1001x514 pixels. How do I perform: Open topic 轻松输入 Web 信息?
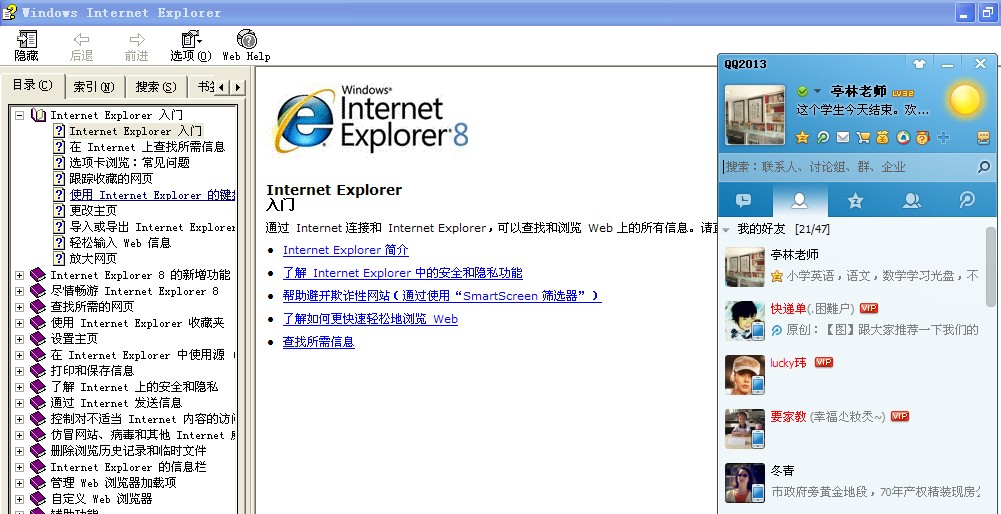[x=120, y=243]
